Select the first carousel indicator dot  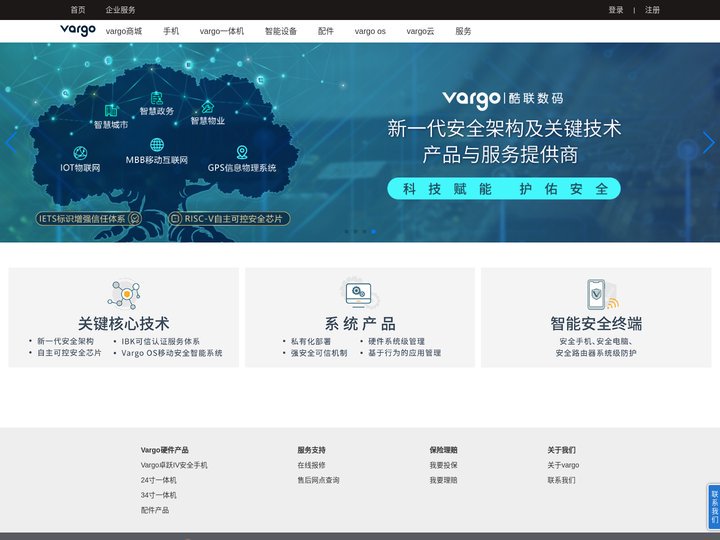click(347, 232)
